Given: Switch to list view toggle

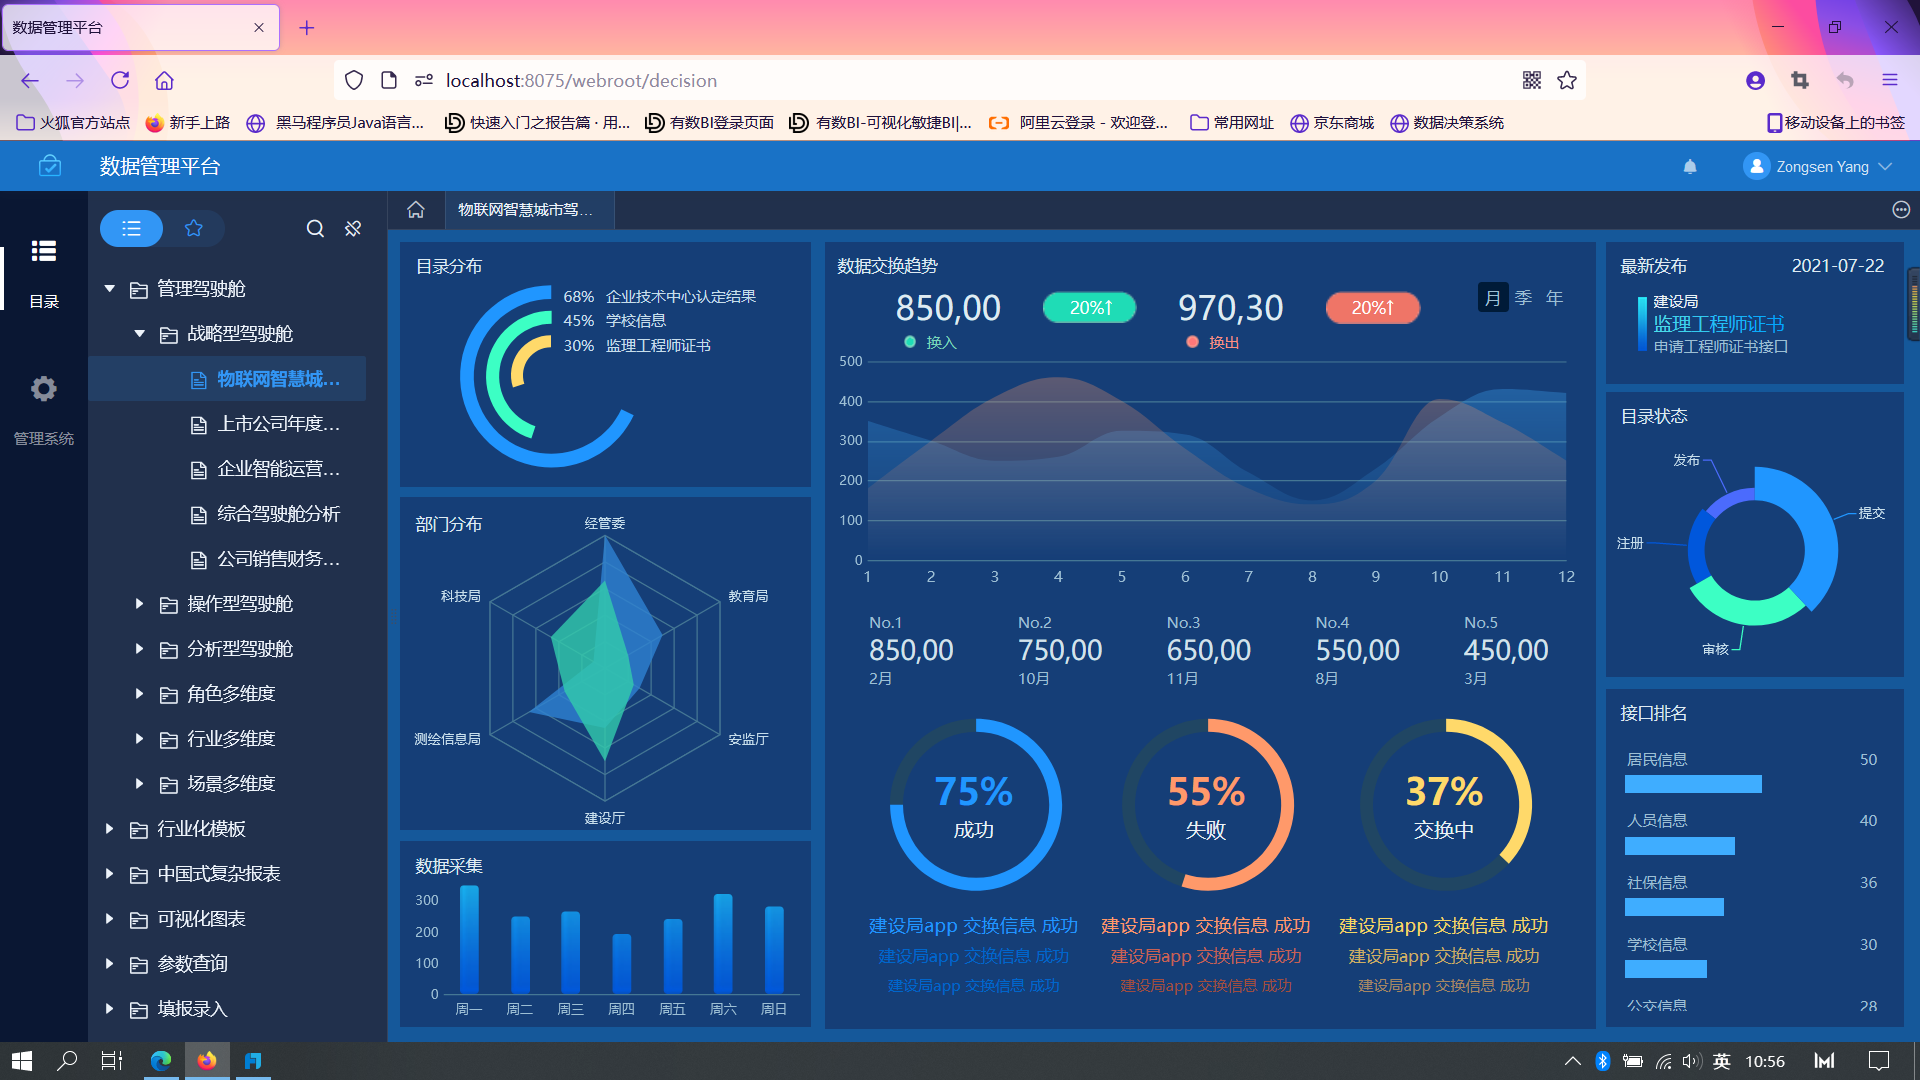Looking at the screenshot, I should (x=131, y=228).
